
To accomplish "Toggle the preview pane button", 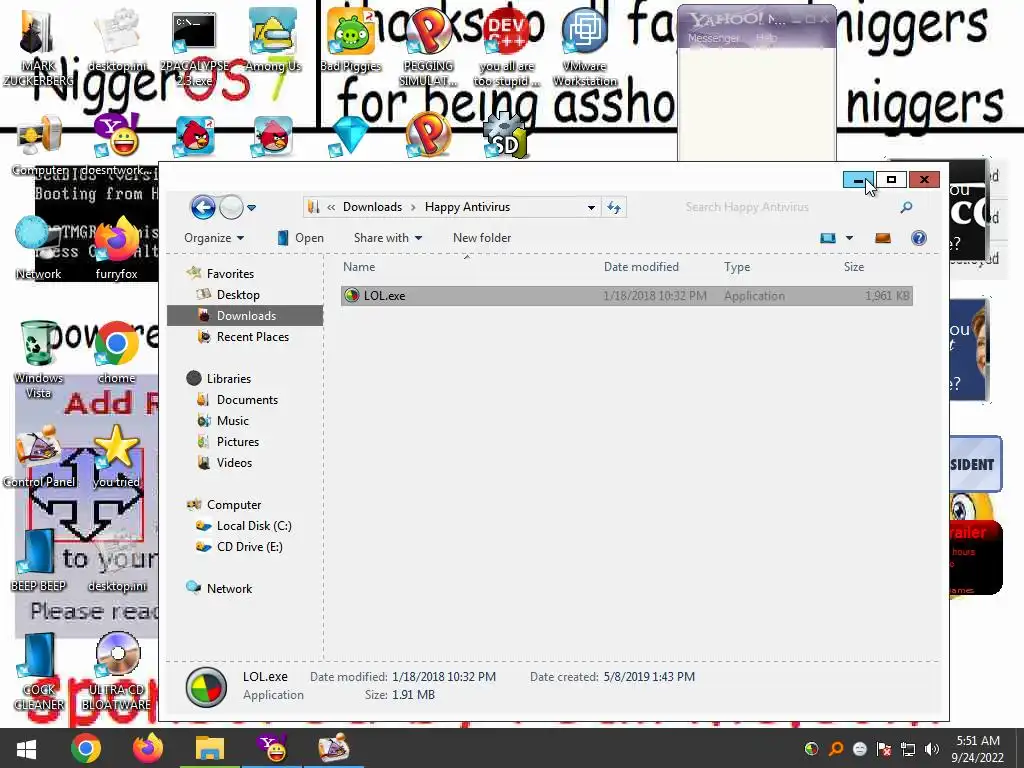I will point(882,238).
